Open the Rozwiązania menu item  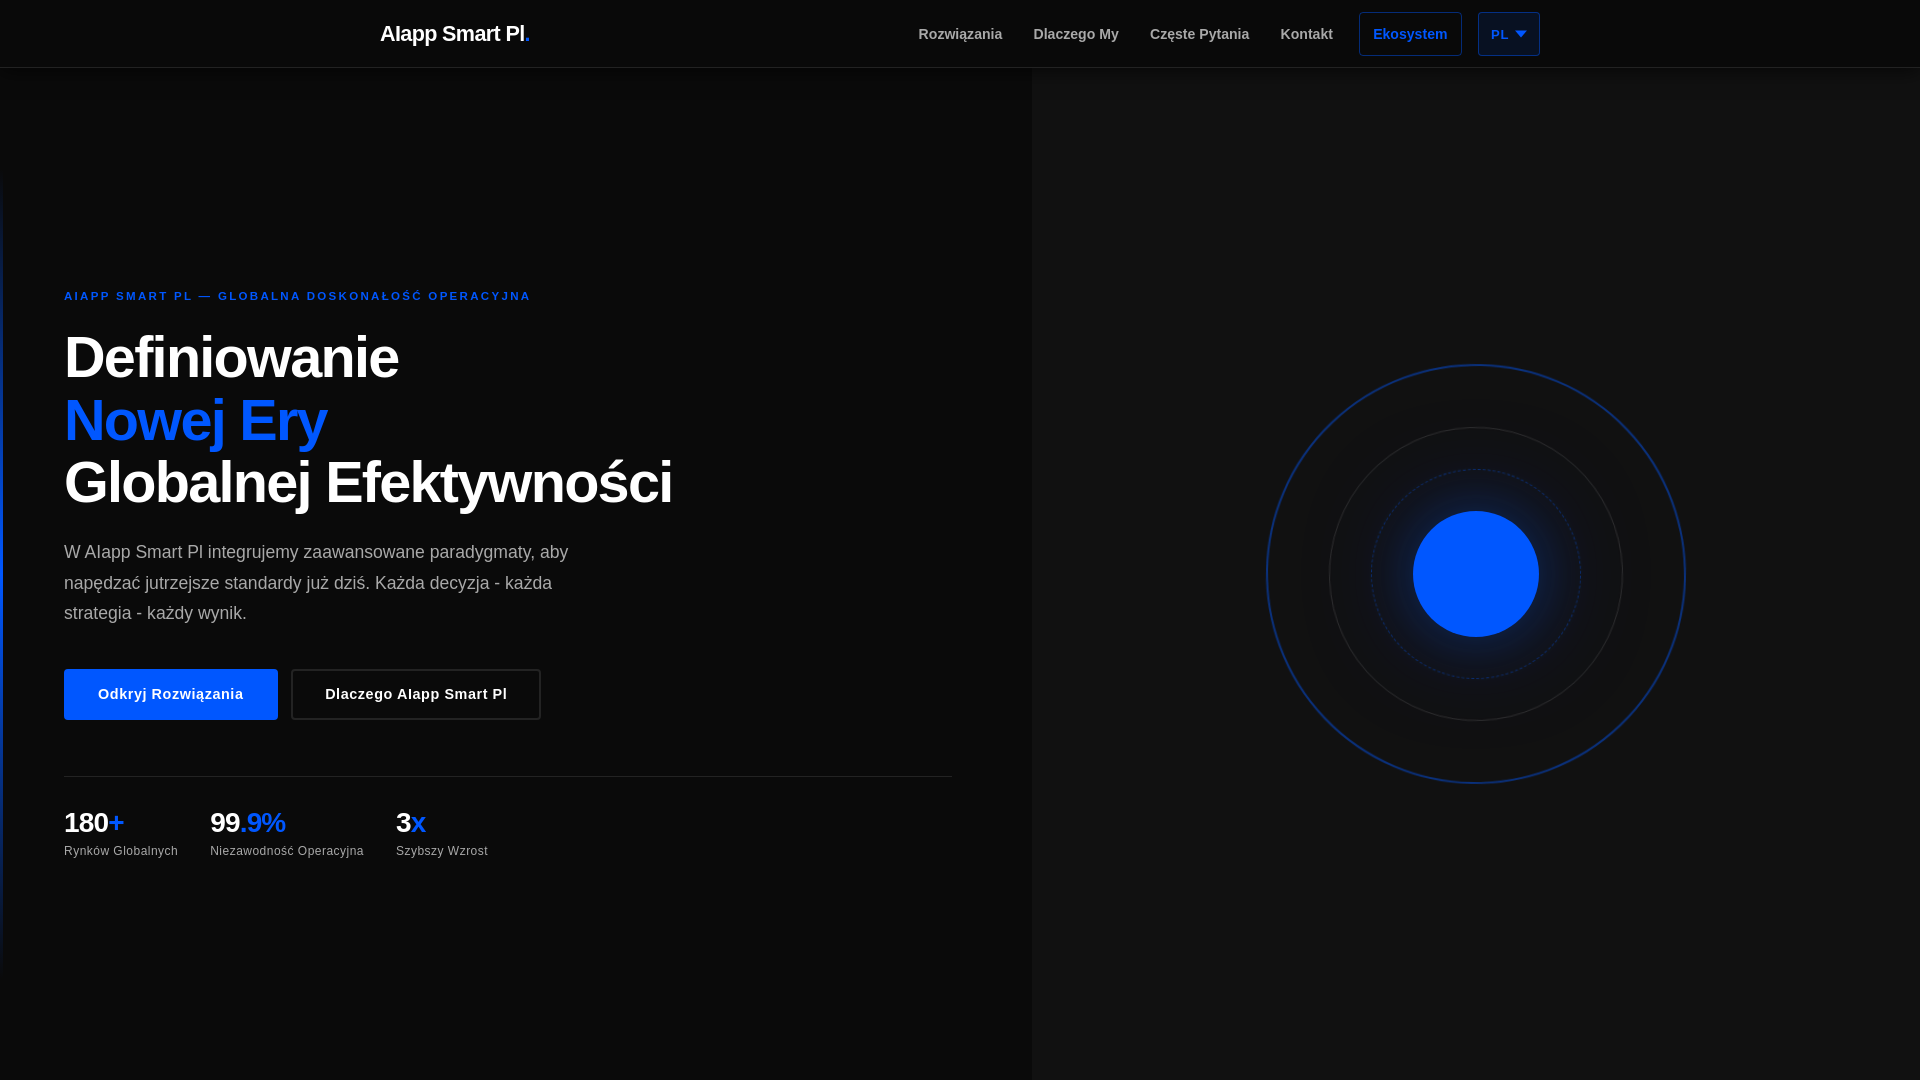tap(960, 34)
